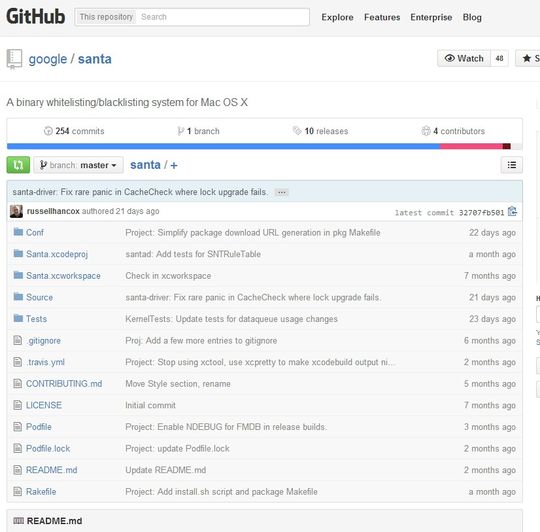Click the releases tag icon

(x=297, y=131)
